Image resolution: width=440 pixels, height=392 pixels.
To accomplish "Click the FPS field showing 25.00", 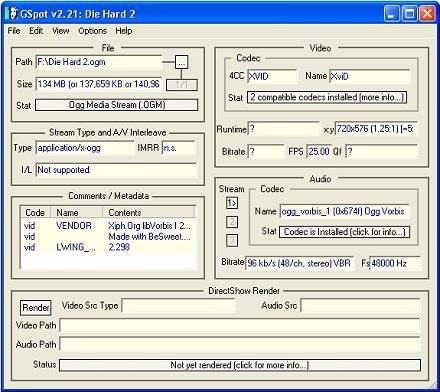I will (319, 151).
